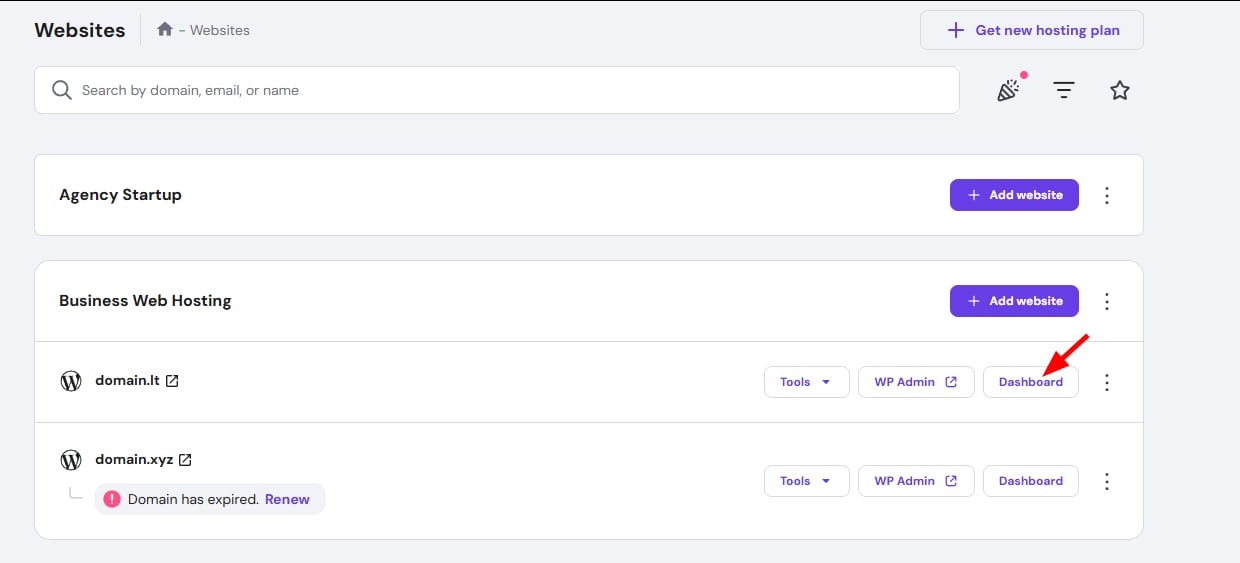Open the filter list icon
Screen dimensions: 1240x563
pyautogui.click(x=1064, y=90)
